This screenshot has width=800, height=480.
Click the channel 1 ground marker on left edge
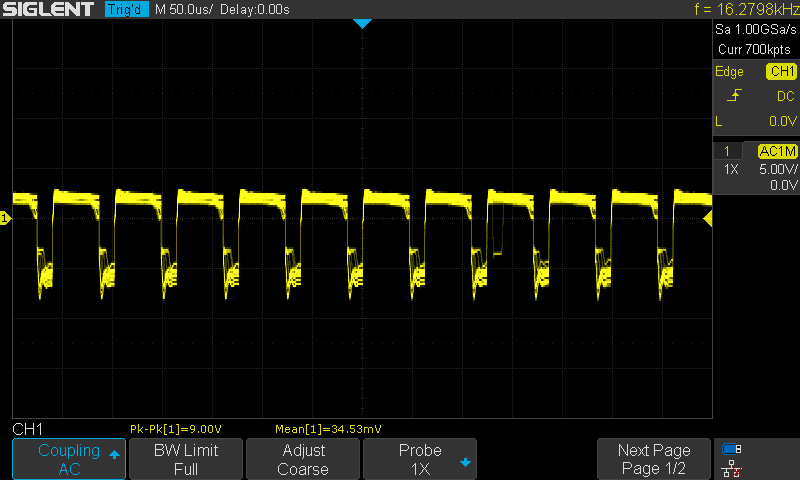(5, 218)
